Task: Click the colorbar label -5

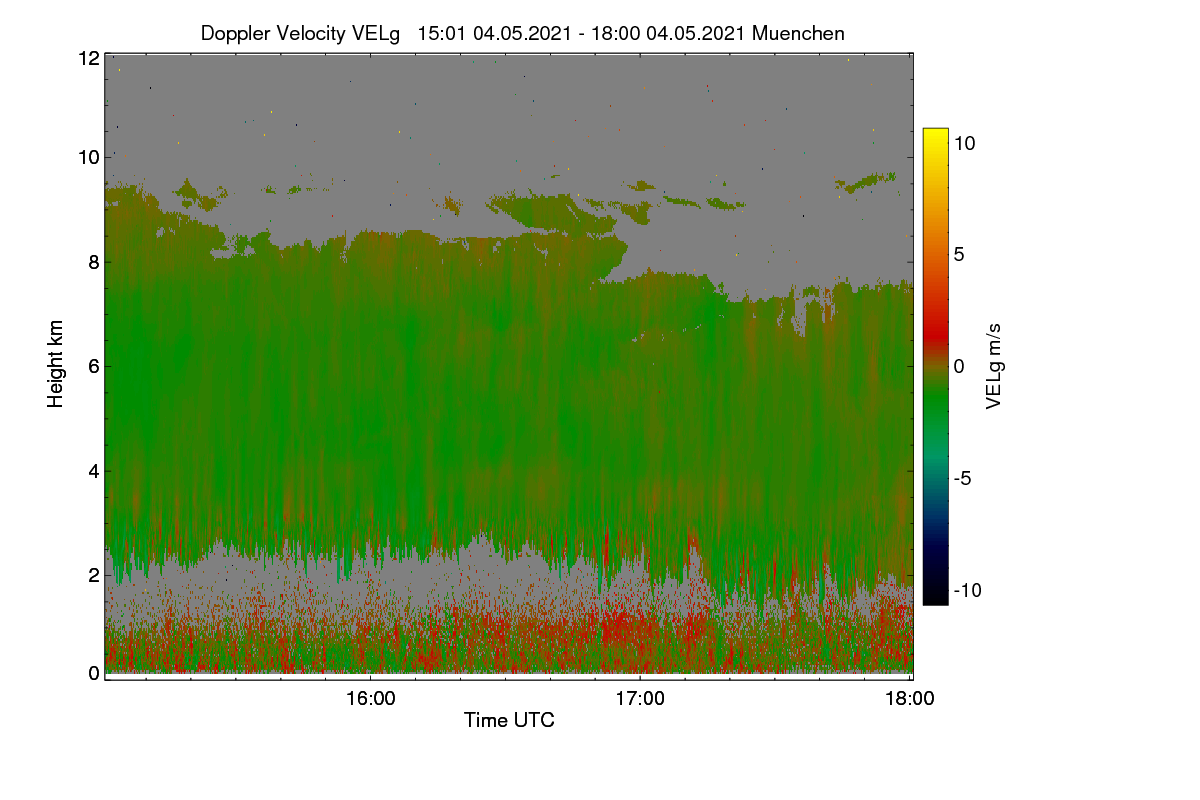Action: pyautogui.click(x=964, y=478)
